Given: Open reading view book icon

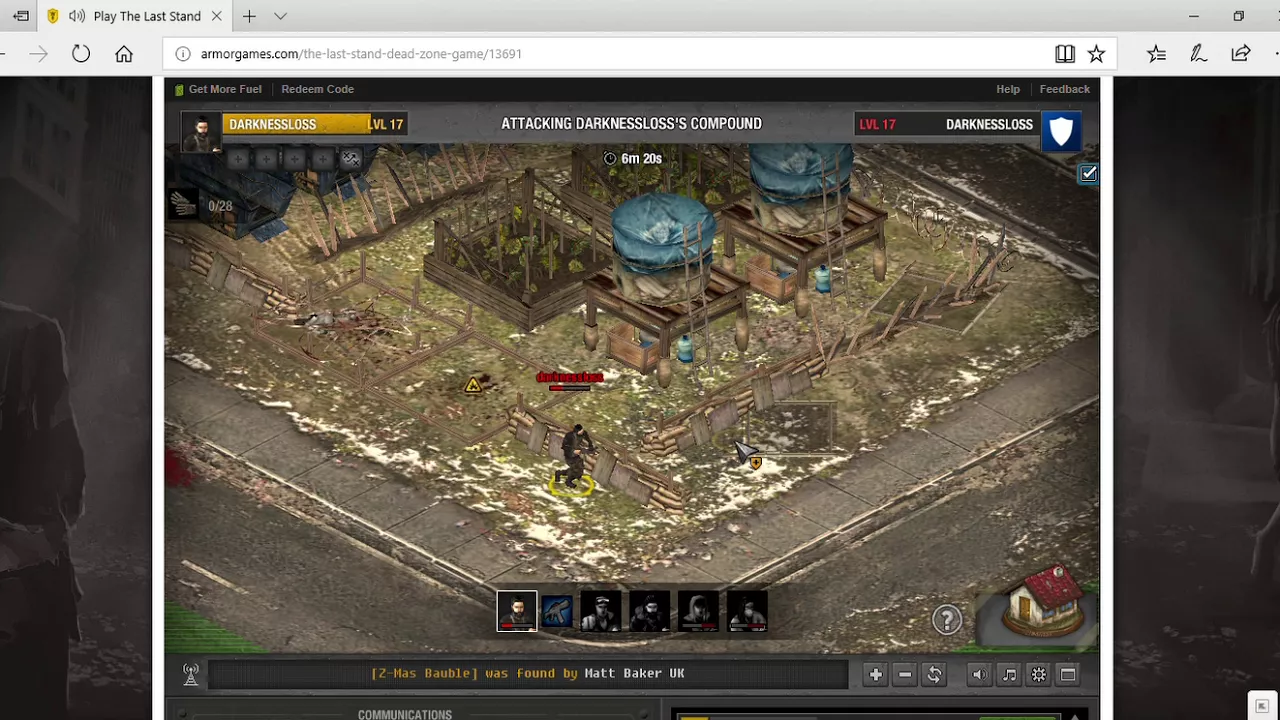Looking at the screenshot, I should (x=1065, y=54).
